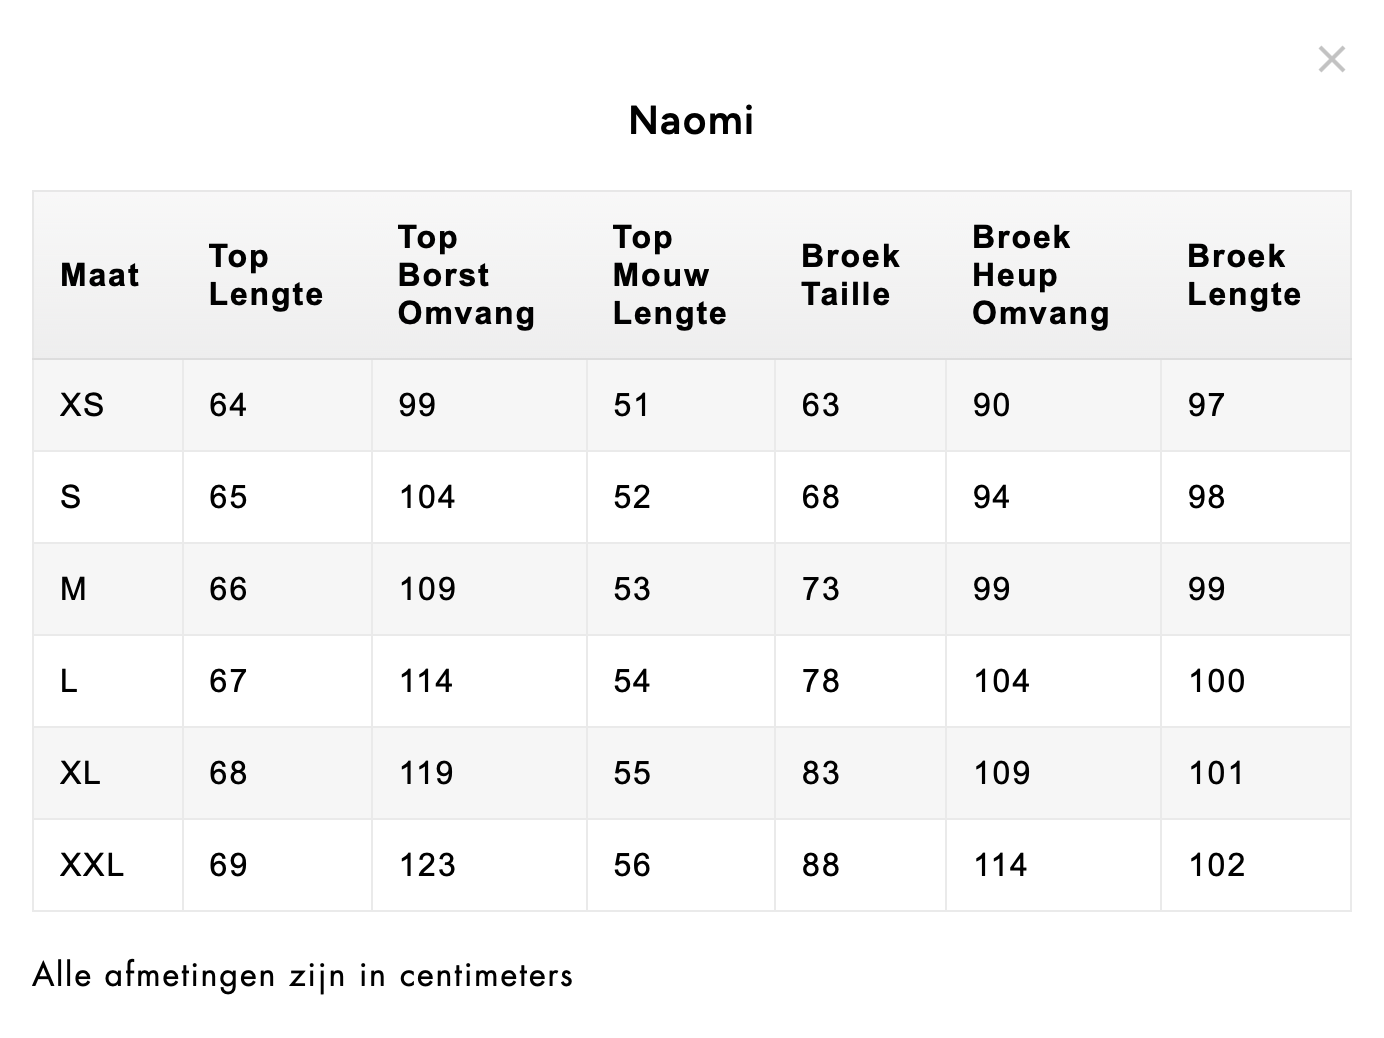Click XXL Top Borst Omvang value 123
Screen dimensions: 1384x1038
pyautogui.click(x=427, y=865)
